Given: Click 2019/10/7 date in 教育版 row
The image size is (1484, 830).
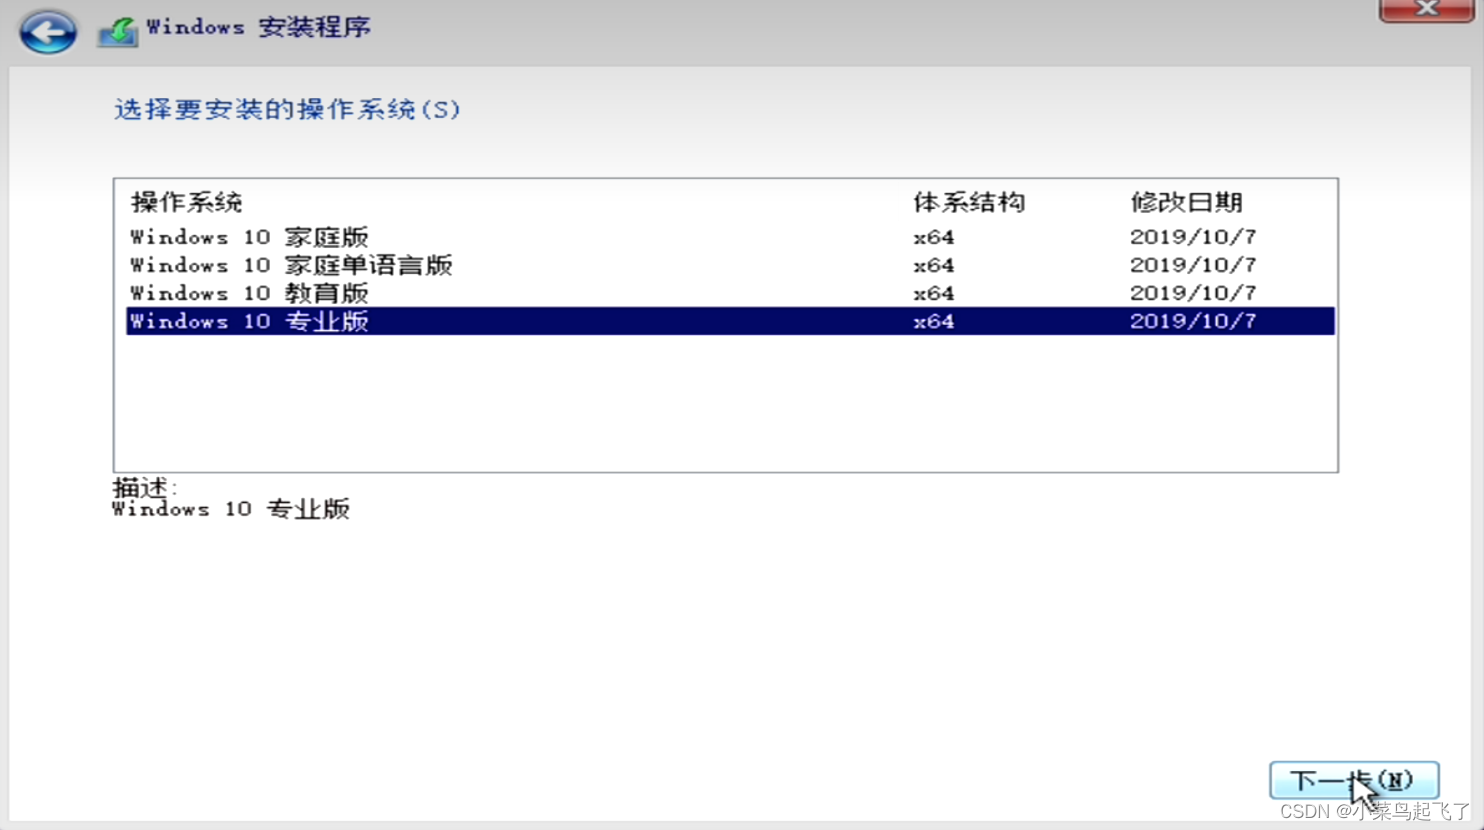Looking at the screenshot, I should 1193,293.
